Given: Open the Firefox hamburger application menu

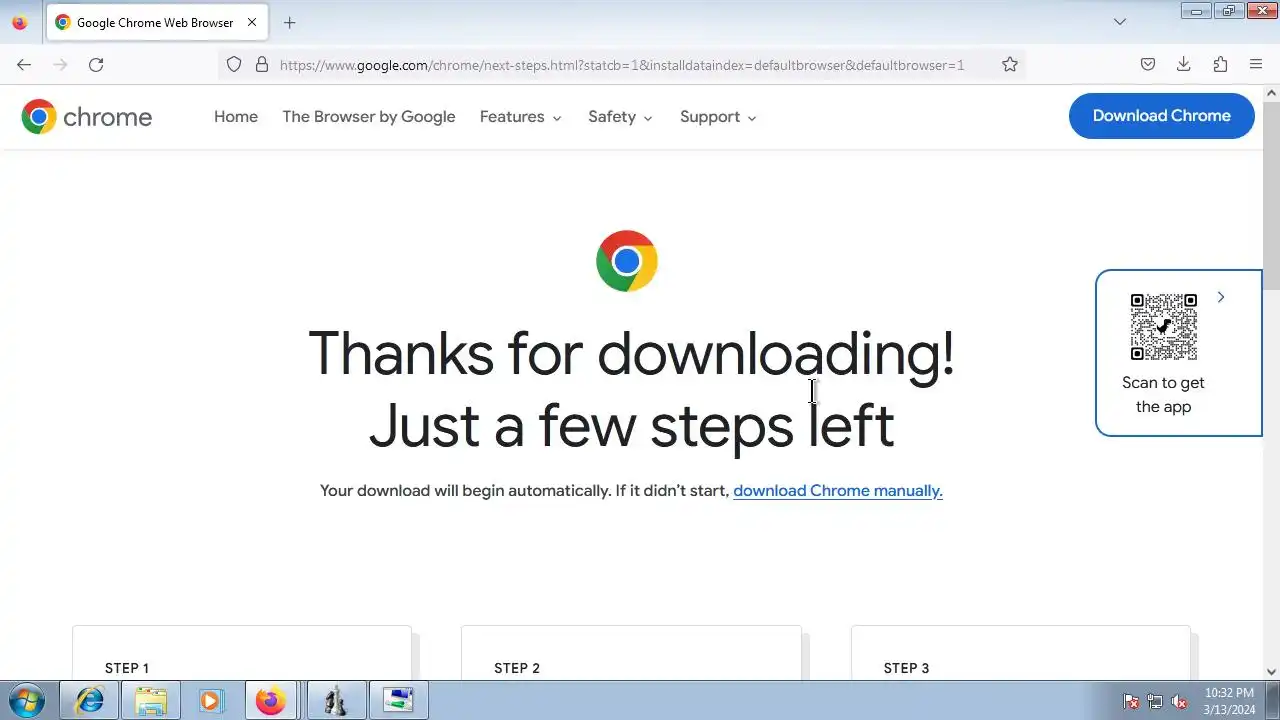Looking at the screenshot, I should click(1256, 65).
